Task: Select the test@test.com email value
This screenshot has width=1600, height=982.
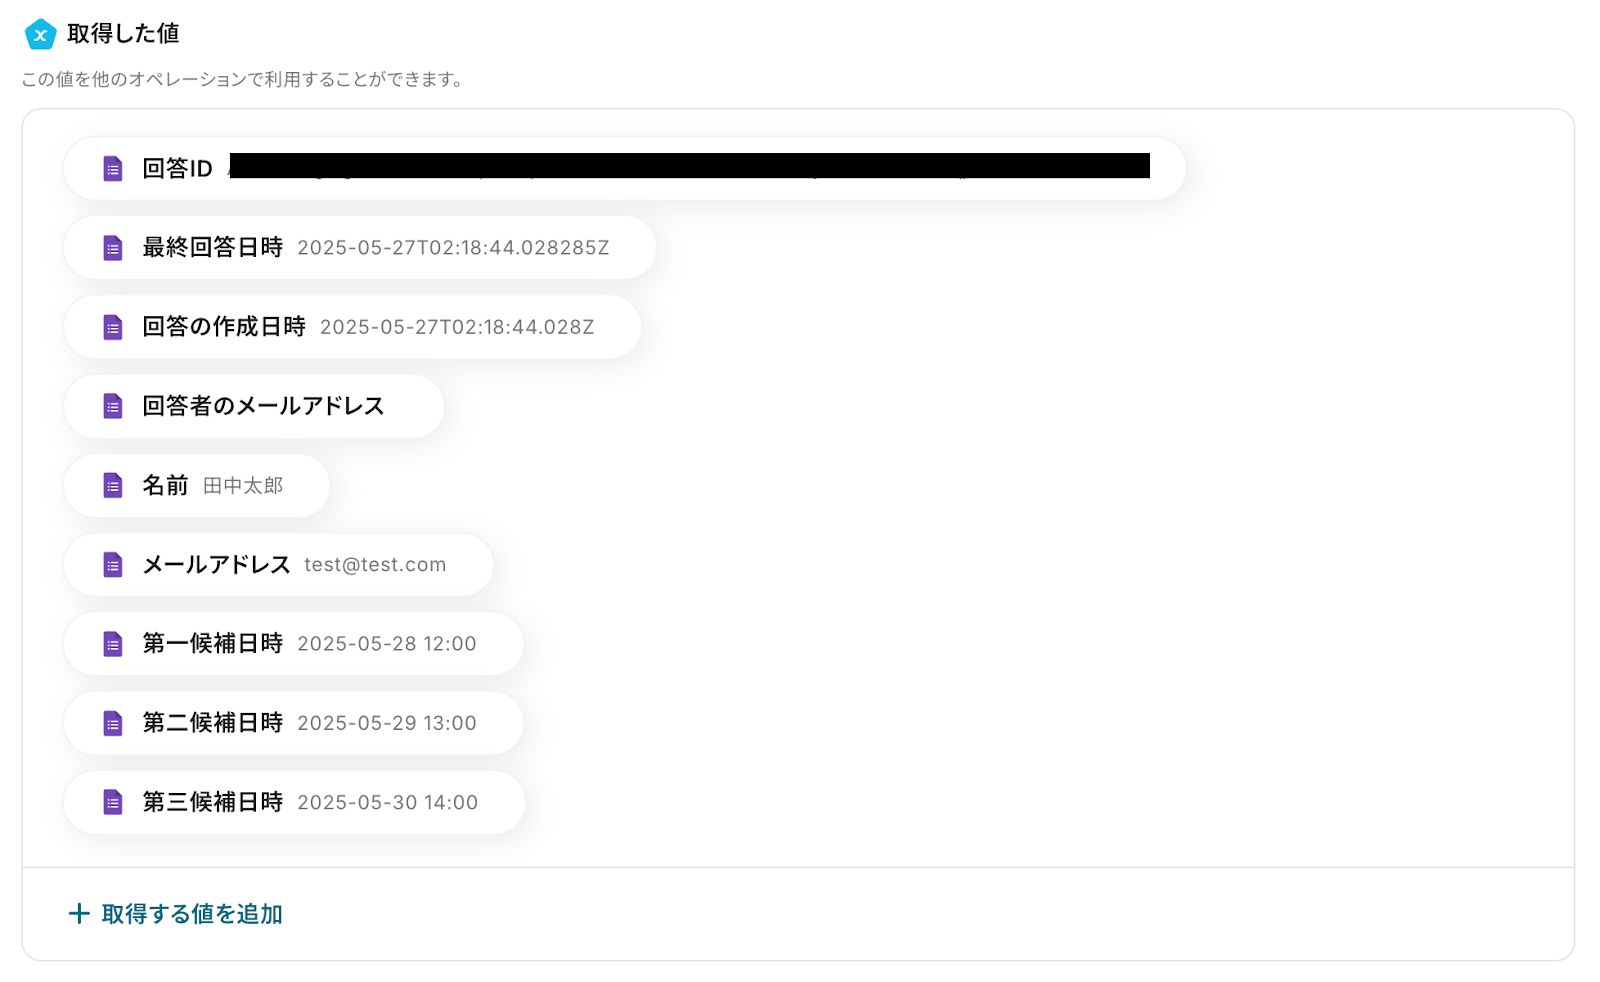Action: 375,565
